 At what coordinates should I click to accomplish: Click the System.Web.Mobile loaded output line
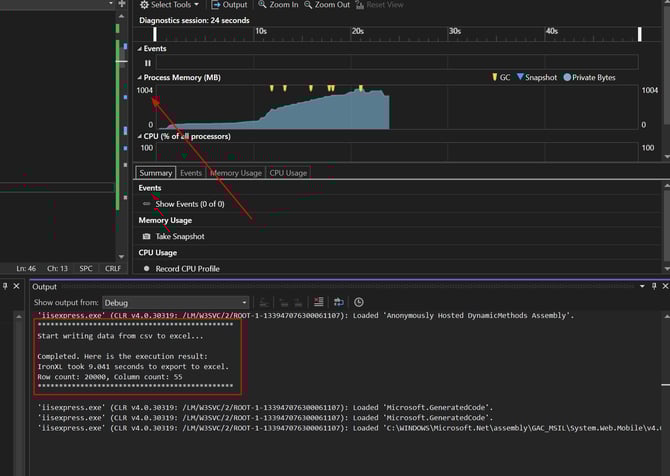[x=349, y=428]
